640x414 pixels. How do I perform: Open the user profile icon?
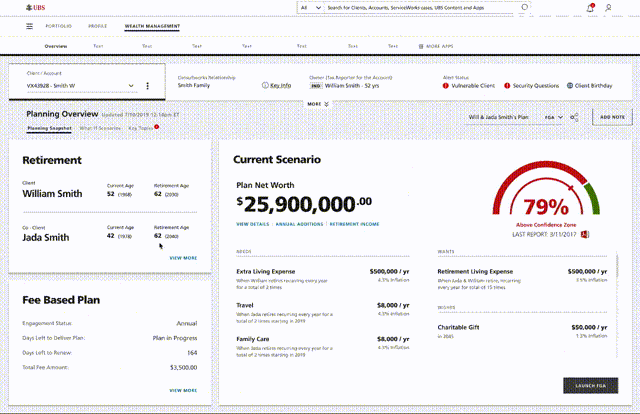point(608,8)
